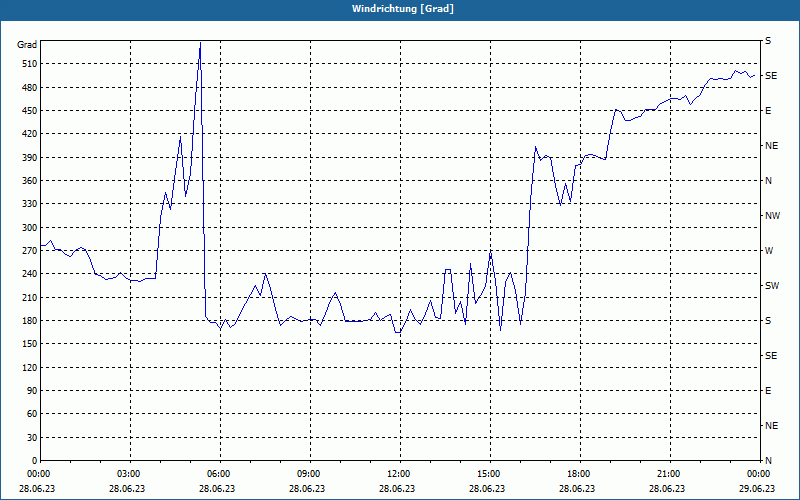Click the 180 degree axis label
800x500 pixels.
(x=30, y=321)
